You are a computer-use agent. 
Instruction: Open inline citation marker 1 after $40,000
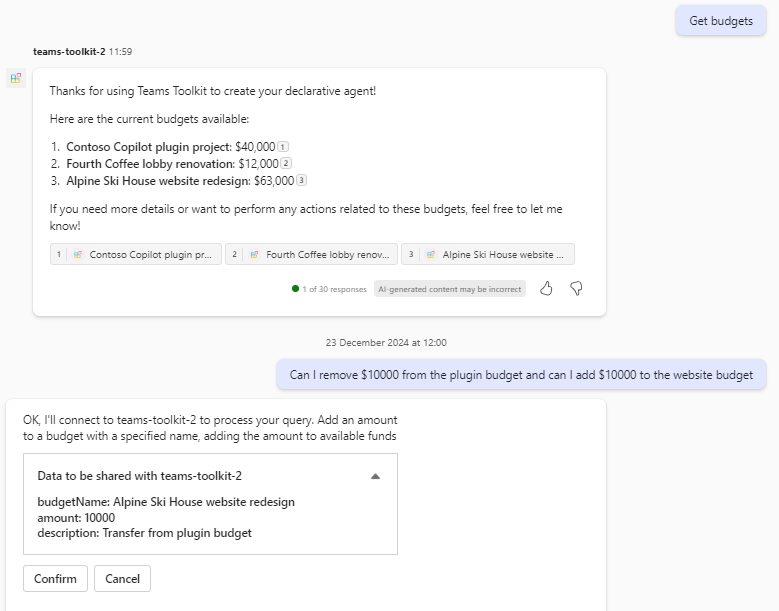283,147
